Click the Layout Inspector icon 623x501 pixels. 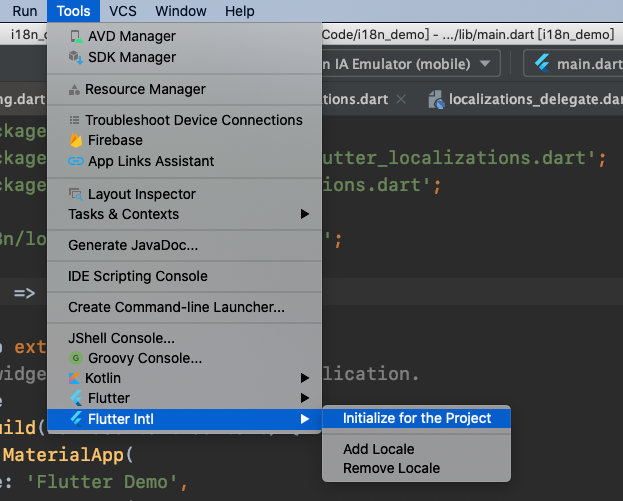(76, 194)
